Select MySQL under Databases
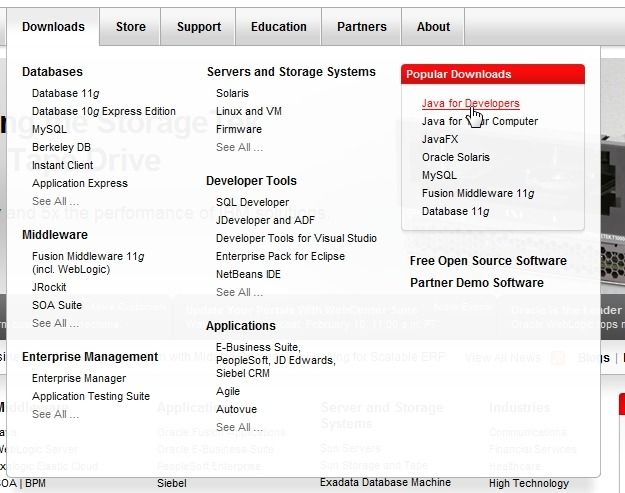The image size is (625, 493). pyautogui.click(x=49, y=129)
